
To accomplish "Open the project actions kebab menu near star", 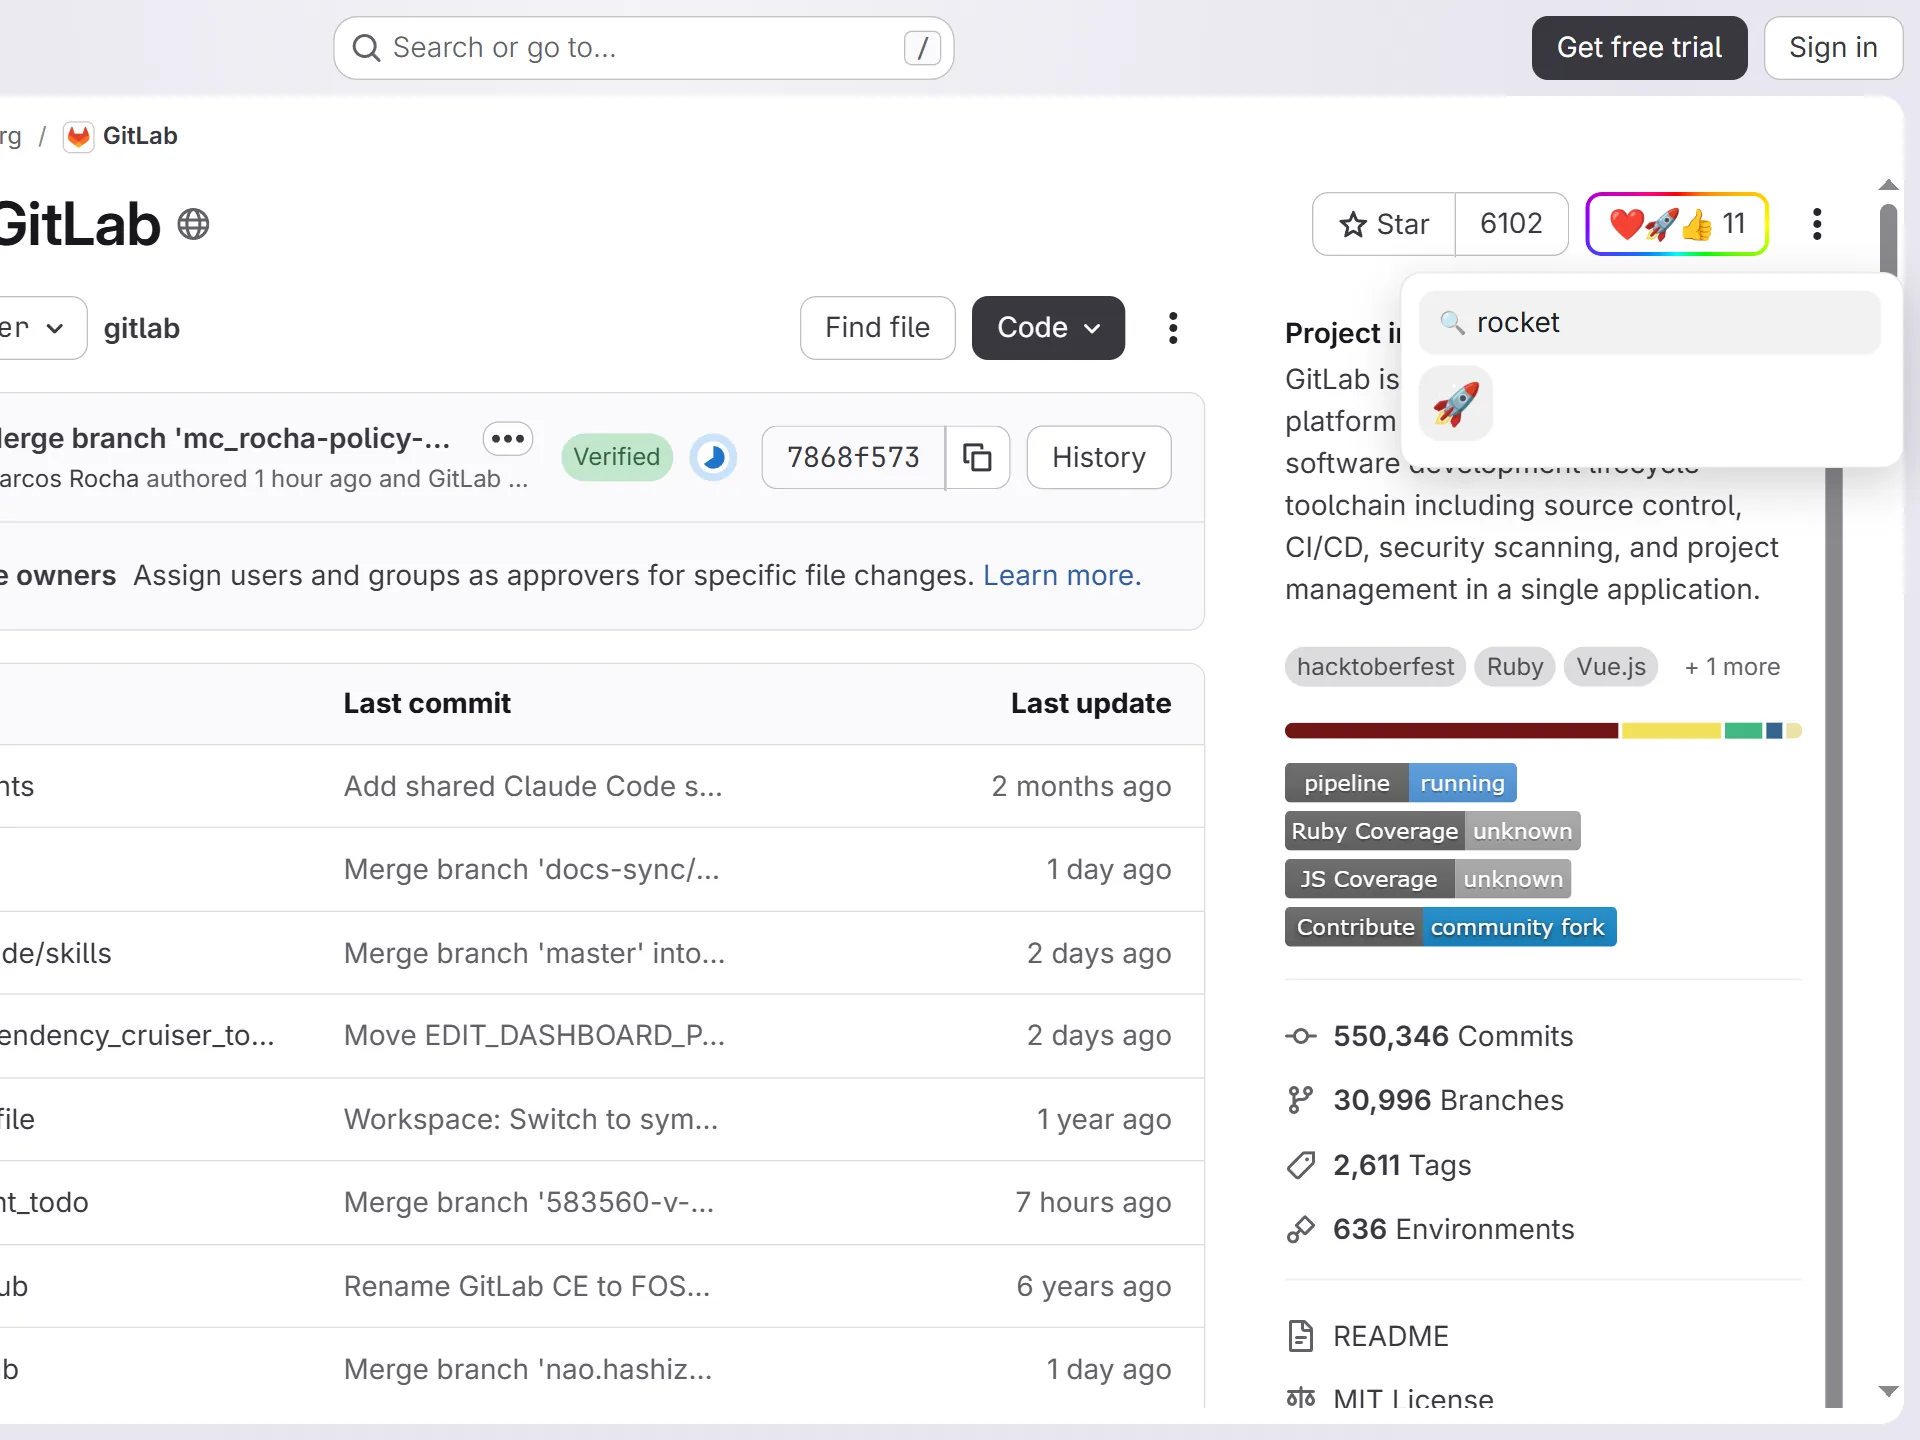I will coord(1817,224).
